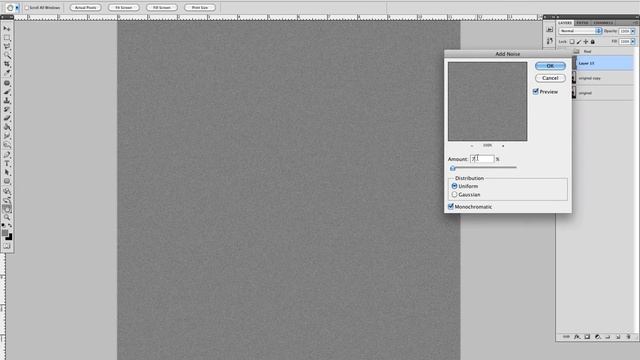Create new adjustment layer icon

[x=598, y=337]
